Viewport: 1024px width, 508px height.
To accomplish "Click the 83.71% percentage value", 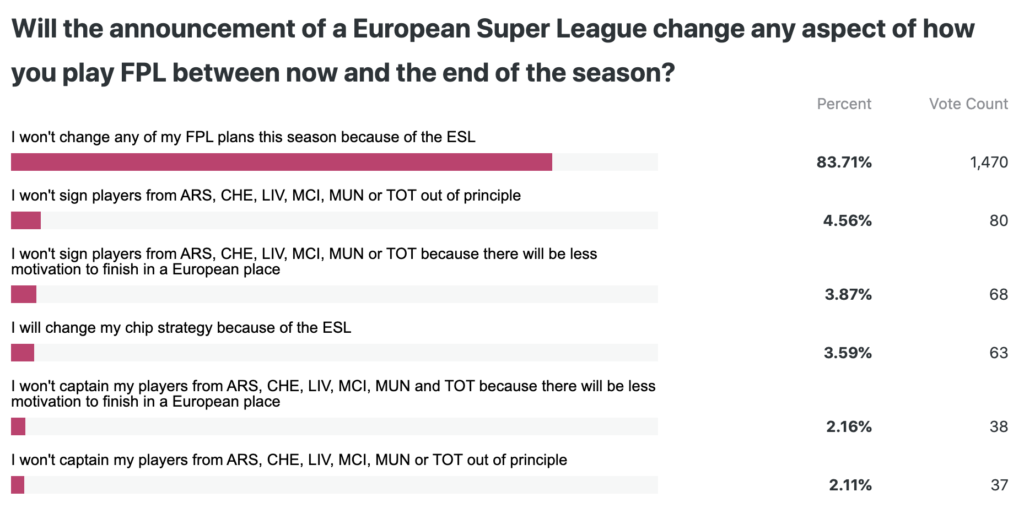I will tap(844, 162).
